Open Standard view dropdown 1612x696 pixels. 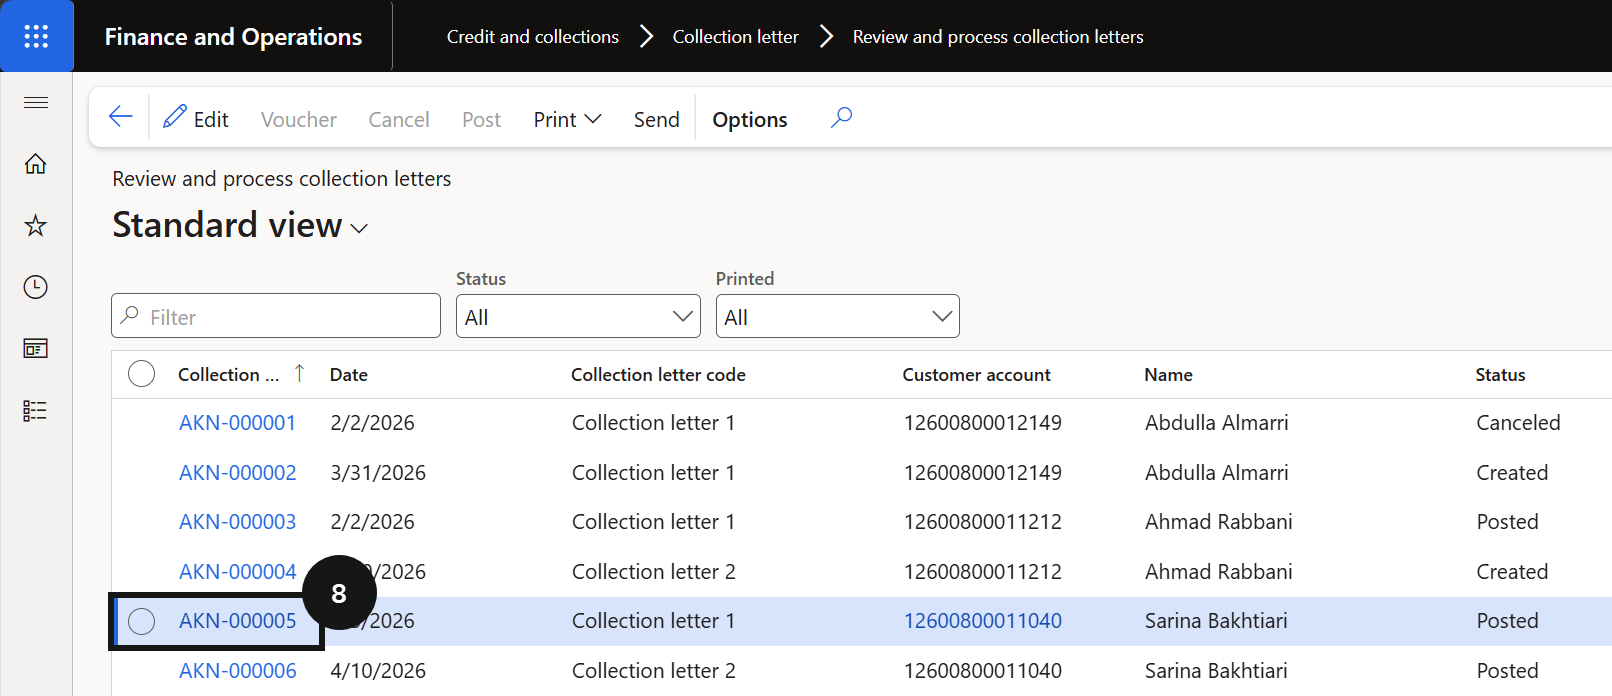pyautogui.click(x=240, y=225)
